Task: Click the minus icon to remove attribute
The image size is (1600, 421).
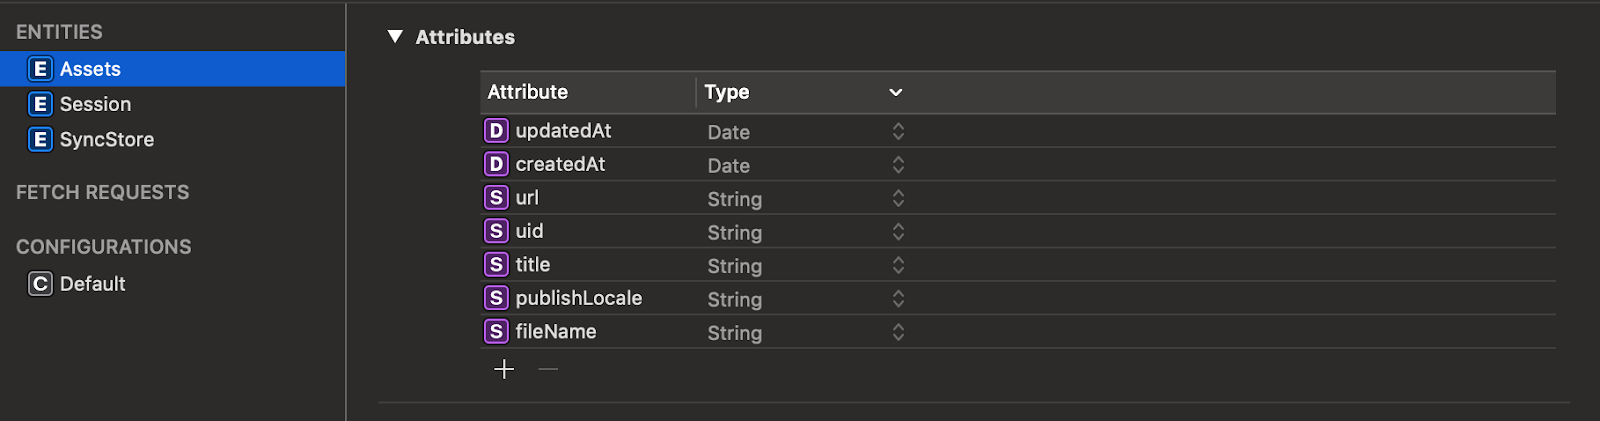Action: (548, 369)
